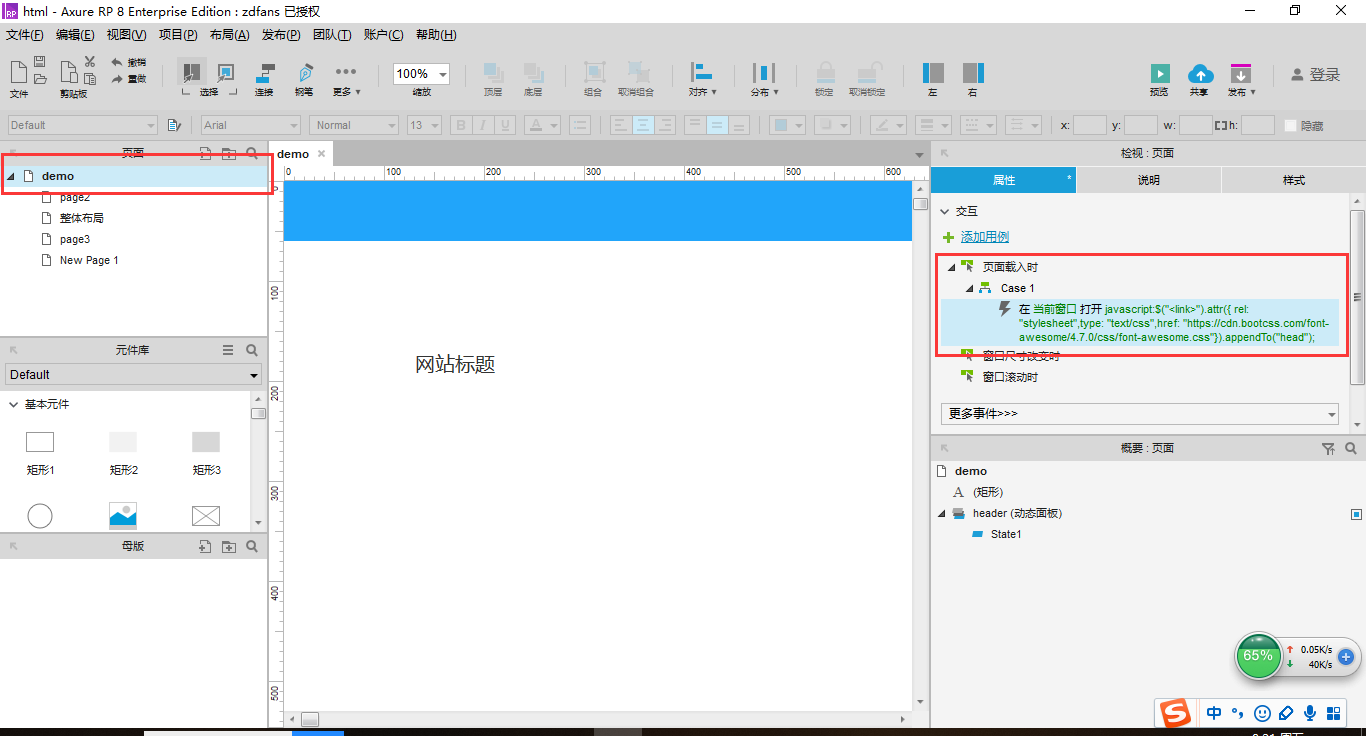
Task: Toggle the right (右) panels icon
Action: (973, 73)
